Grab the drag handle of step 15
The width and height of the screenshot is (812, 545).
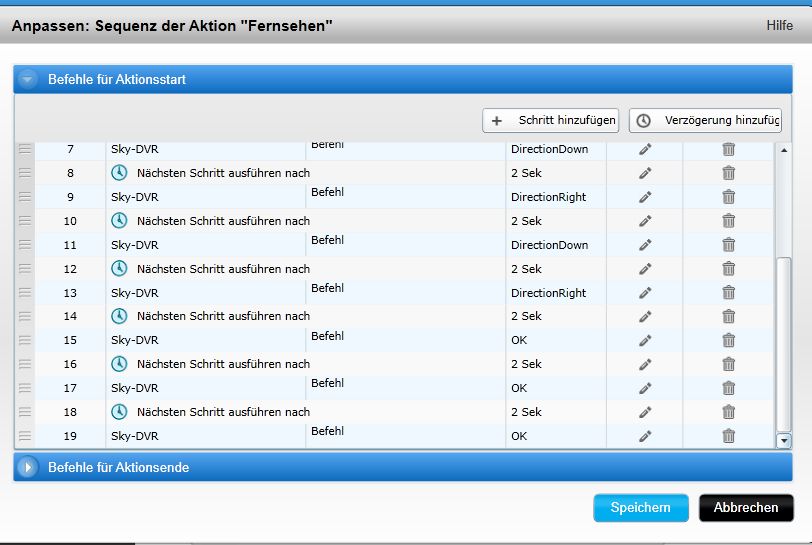tap(25, 340)
